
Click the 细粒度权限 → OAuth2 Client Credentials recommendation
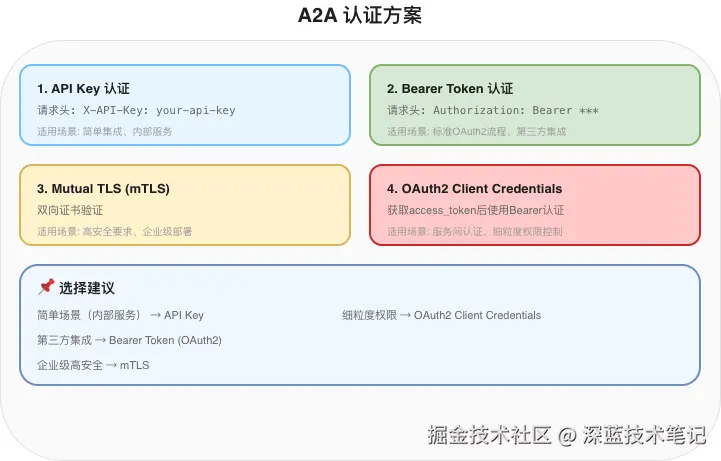(441, 315)
